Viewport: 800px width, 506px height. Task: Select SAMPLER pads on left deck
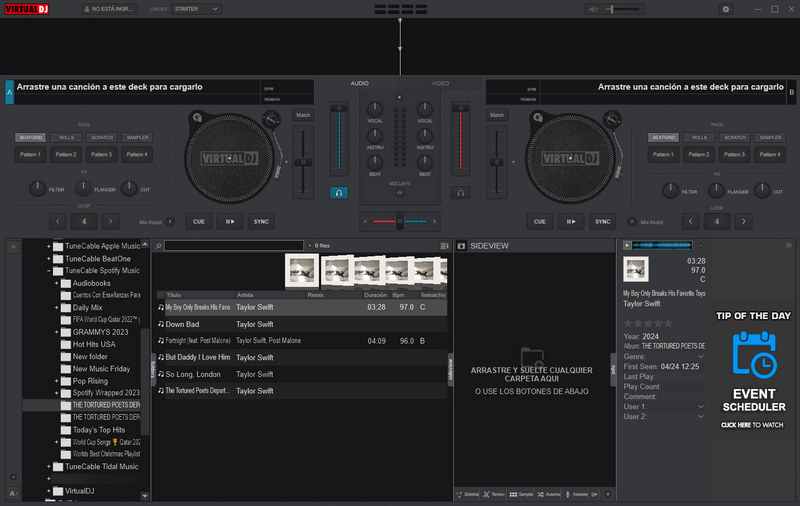(x=137, y=137)
